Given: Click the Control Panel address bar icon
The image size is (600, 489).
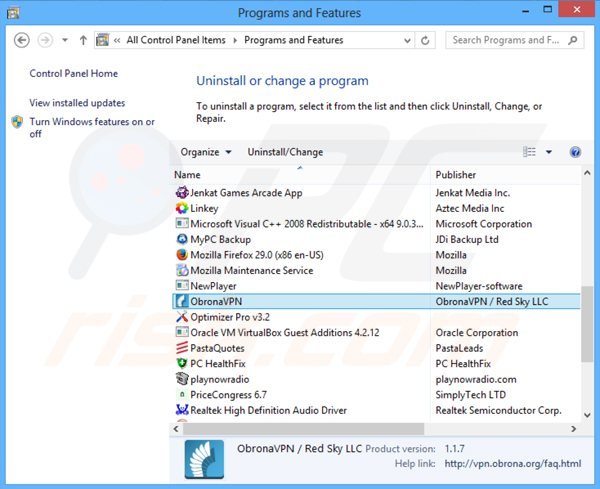Looking at the screenshot, I should [103, 40].
